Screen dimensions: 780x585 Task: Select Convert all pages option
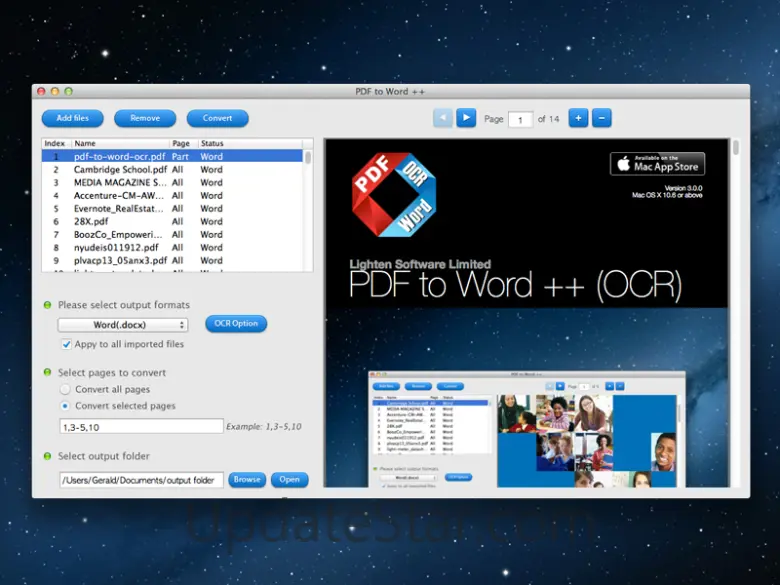click(66, 389)
